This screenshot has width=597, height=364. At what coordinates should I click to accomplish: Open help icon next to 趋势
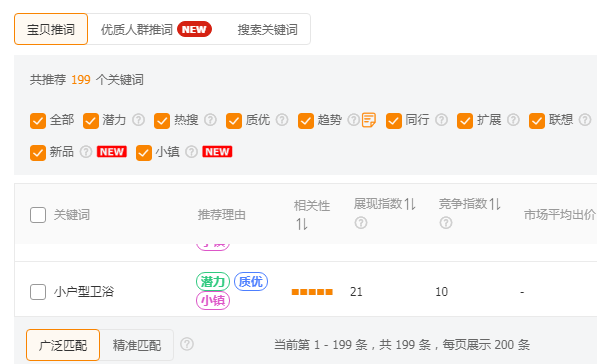point(354,120)
